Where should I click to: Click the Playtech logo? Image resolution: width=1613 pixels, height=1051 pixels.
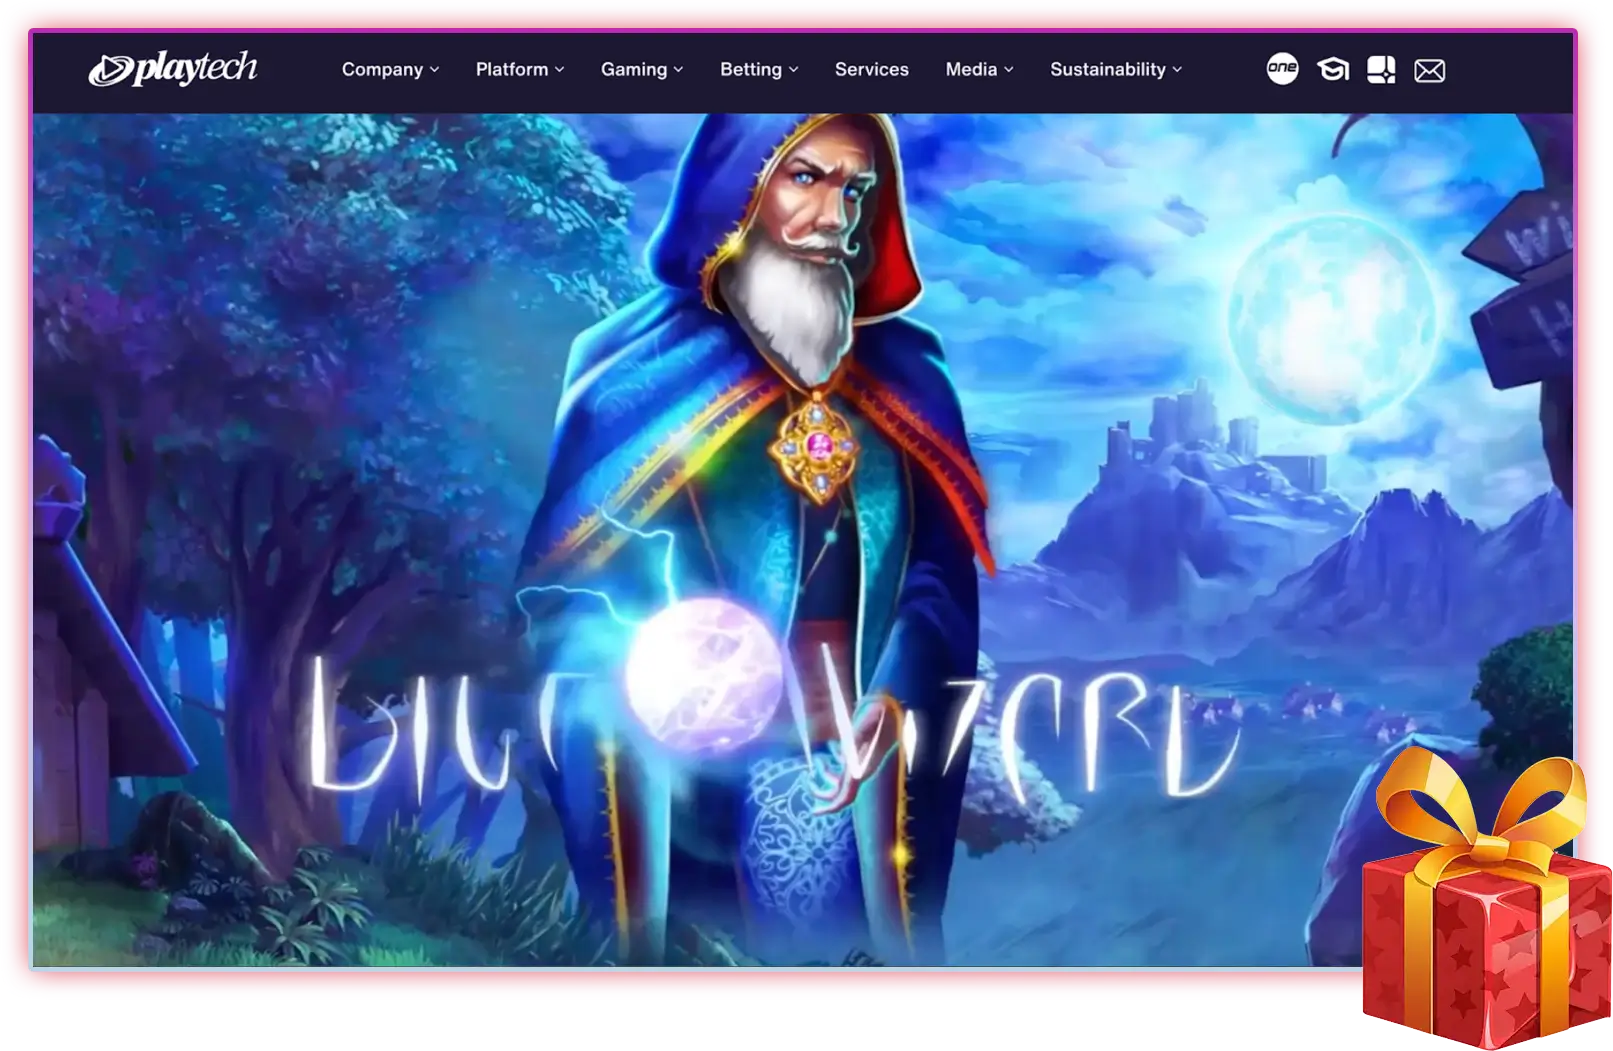[x=173, y=69]
